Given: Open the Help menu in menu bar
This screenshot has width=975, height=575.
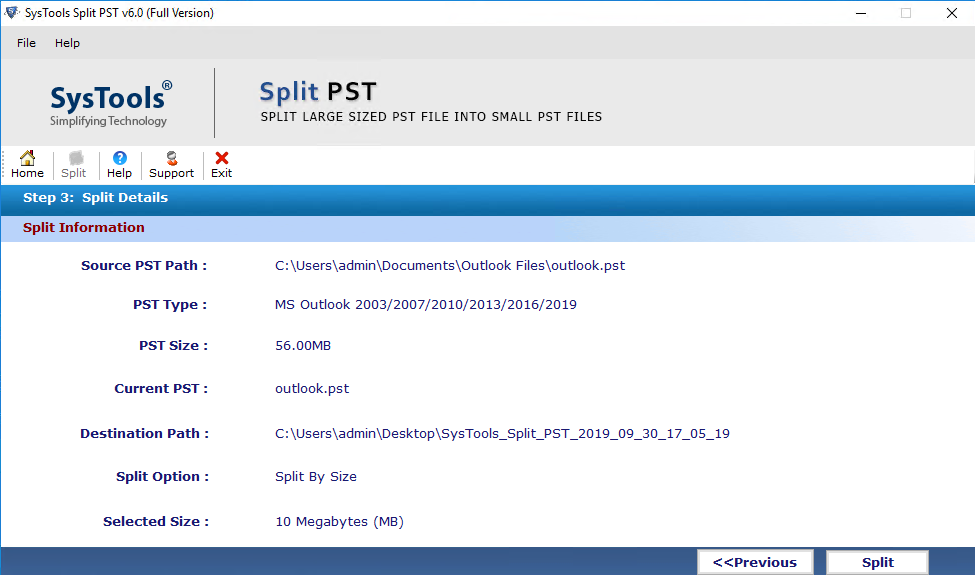Looking at the screenshot, I should point(67,43).
